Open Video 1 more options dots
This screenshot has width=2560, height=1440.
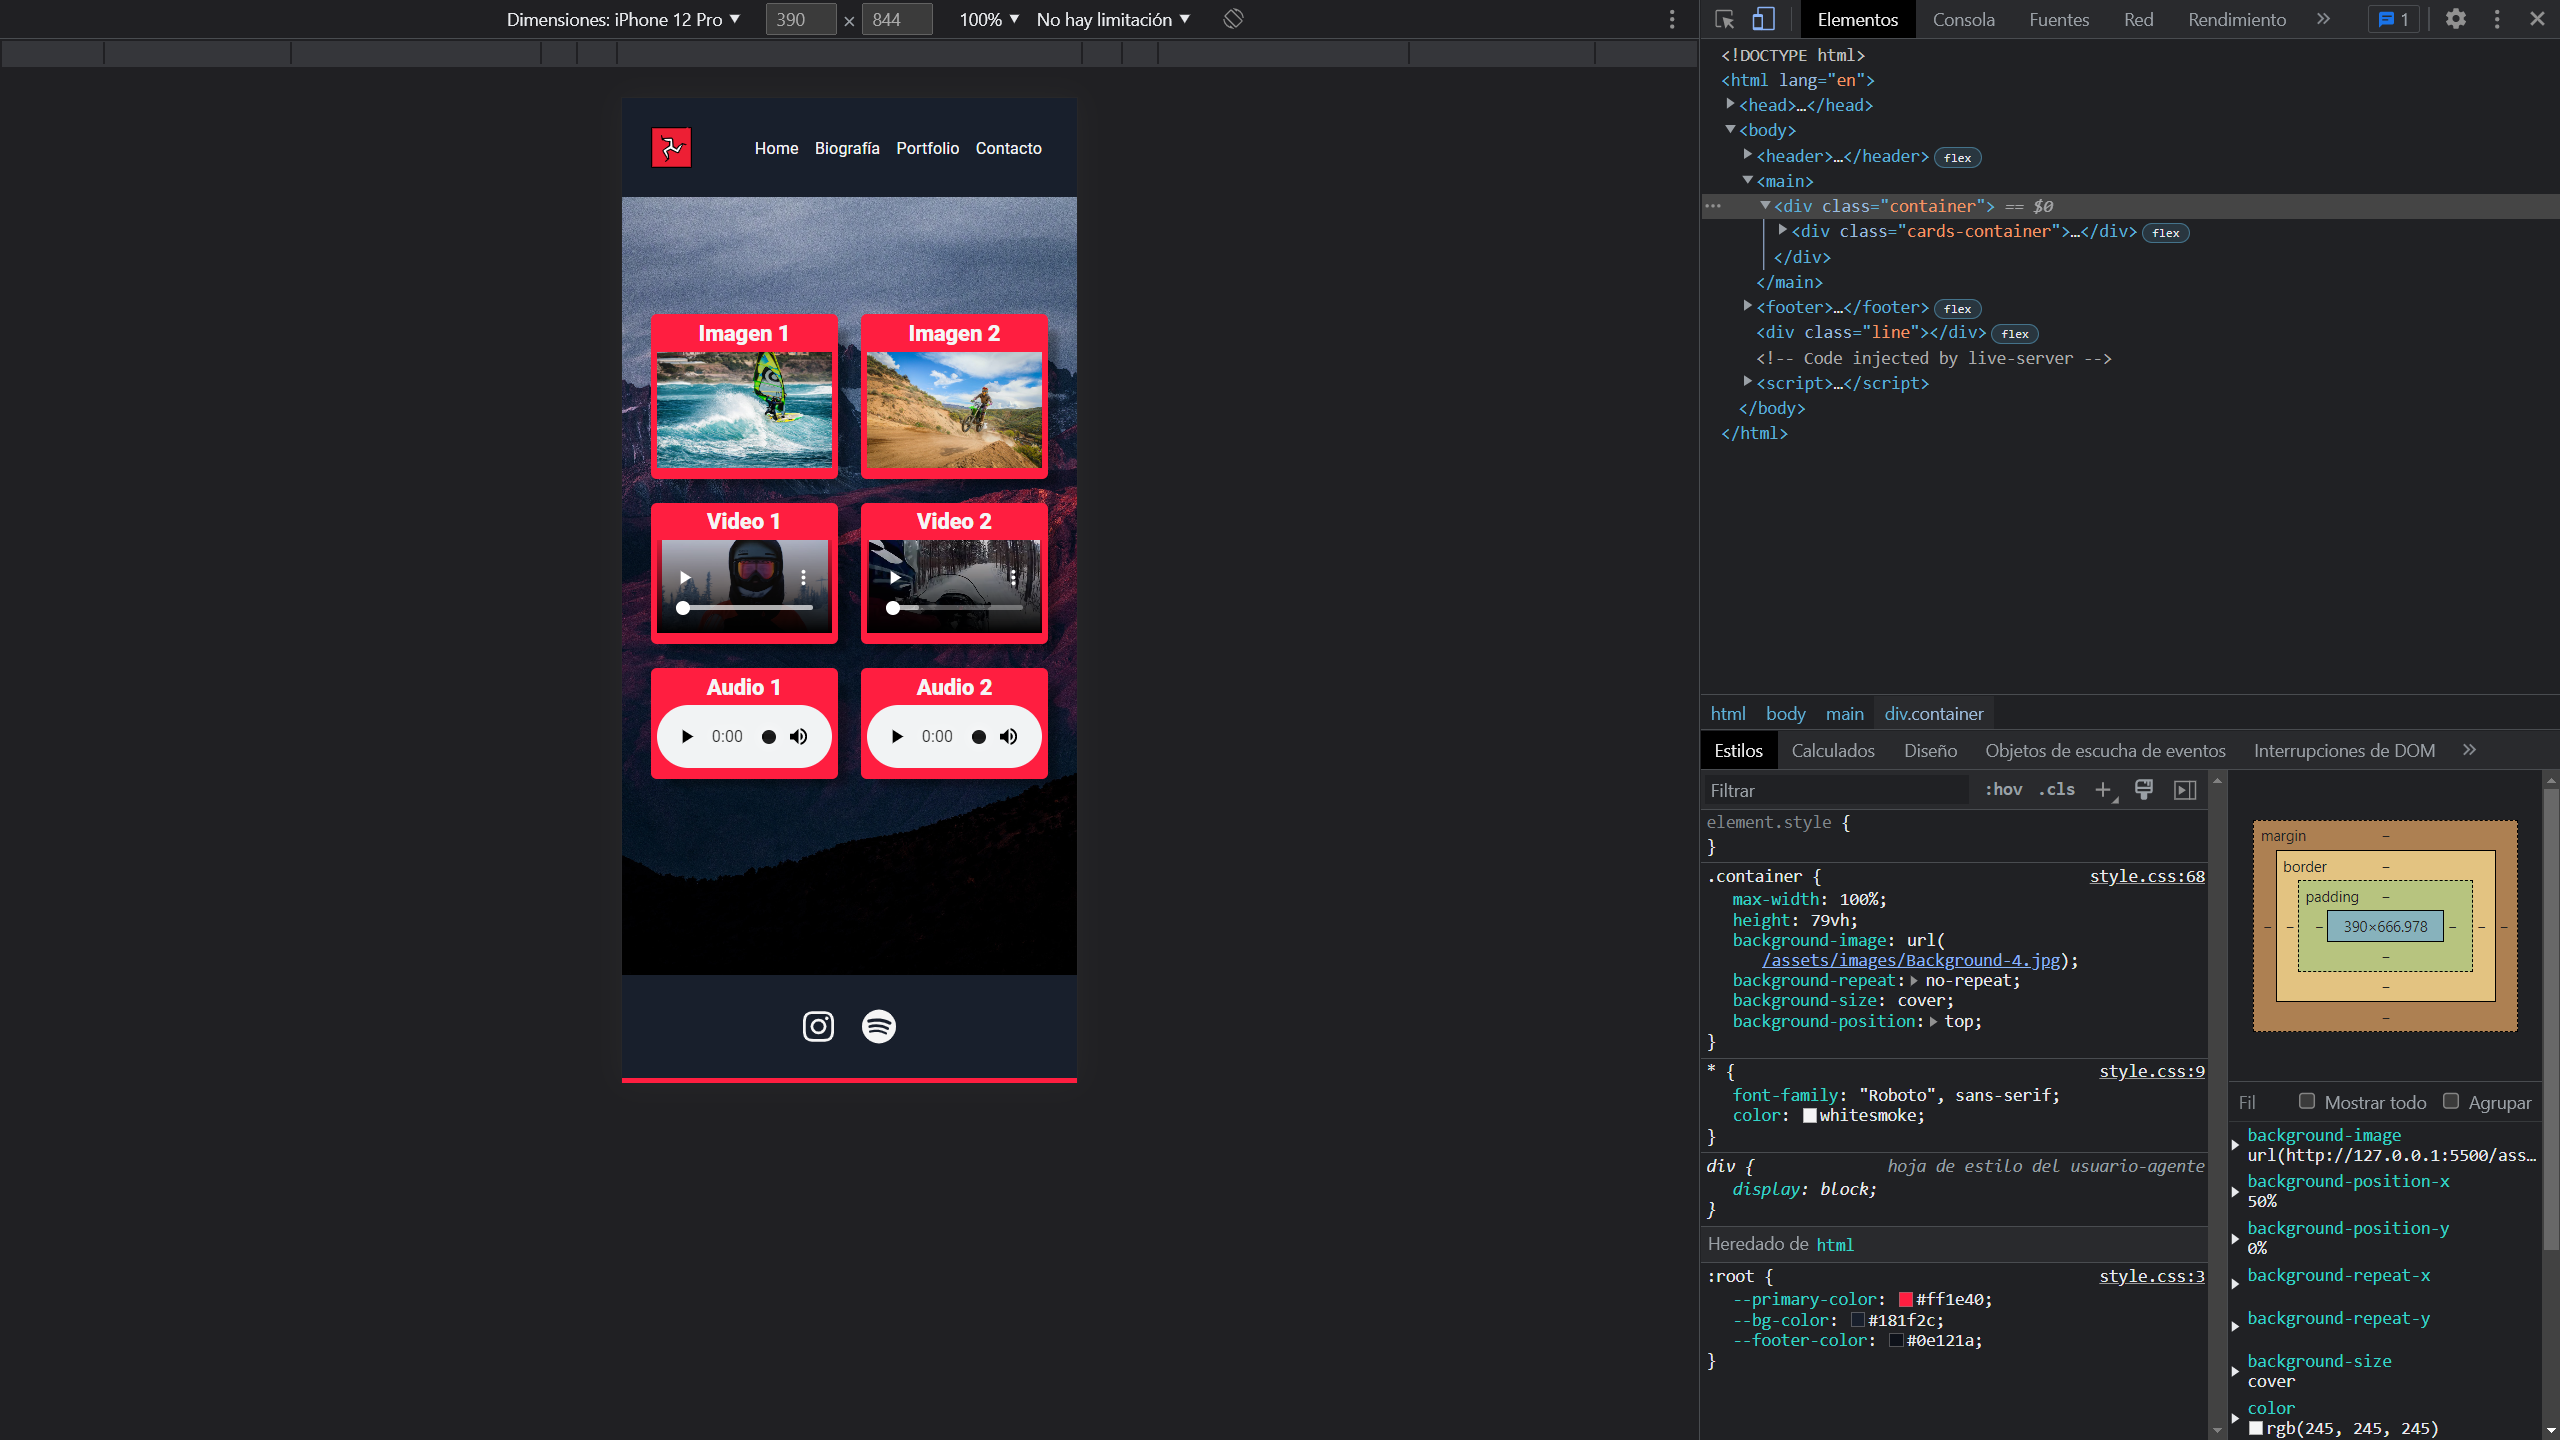(803, 578)
